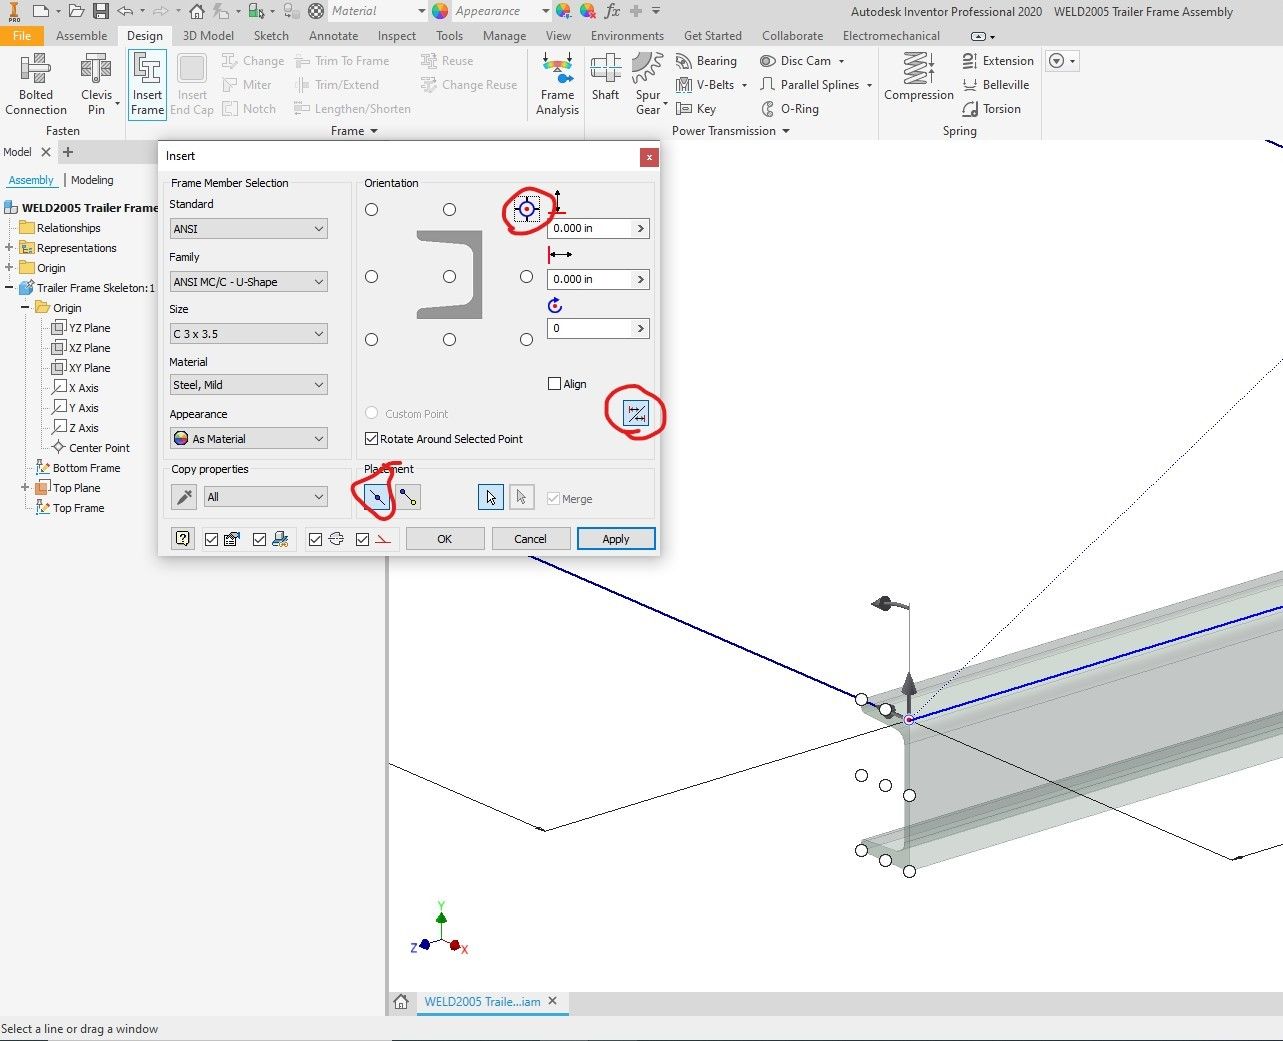Screen dimensions: 1283x1041
Task: Click the Appearance color wheel on the quick access toolbar
Action: tap(439, 11)
